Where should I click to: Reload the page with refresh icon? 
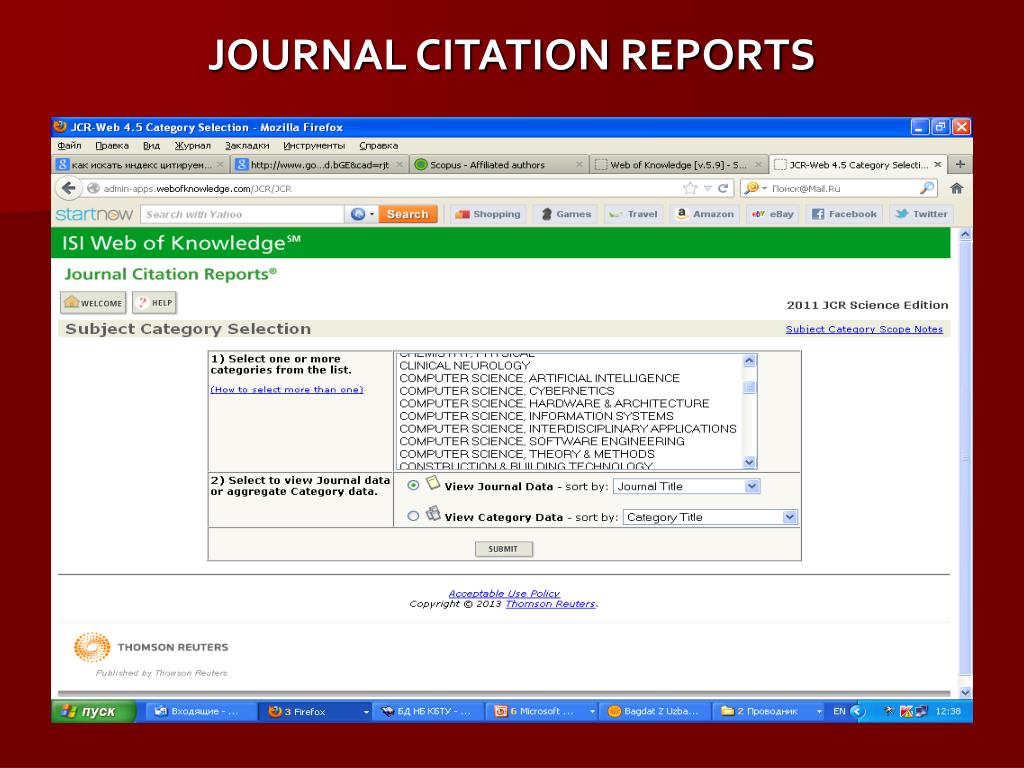[x=723, y=188]
